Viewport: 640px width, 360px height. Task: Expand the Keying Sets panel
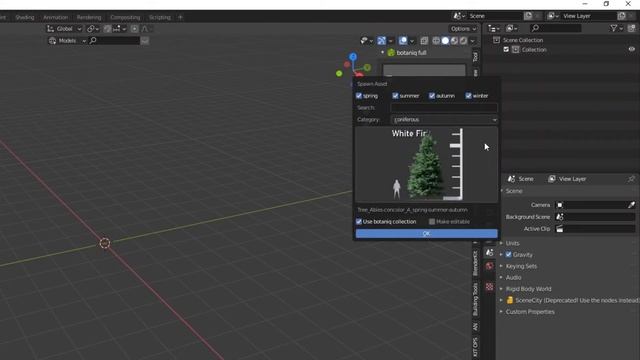tap(521, 266)
